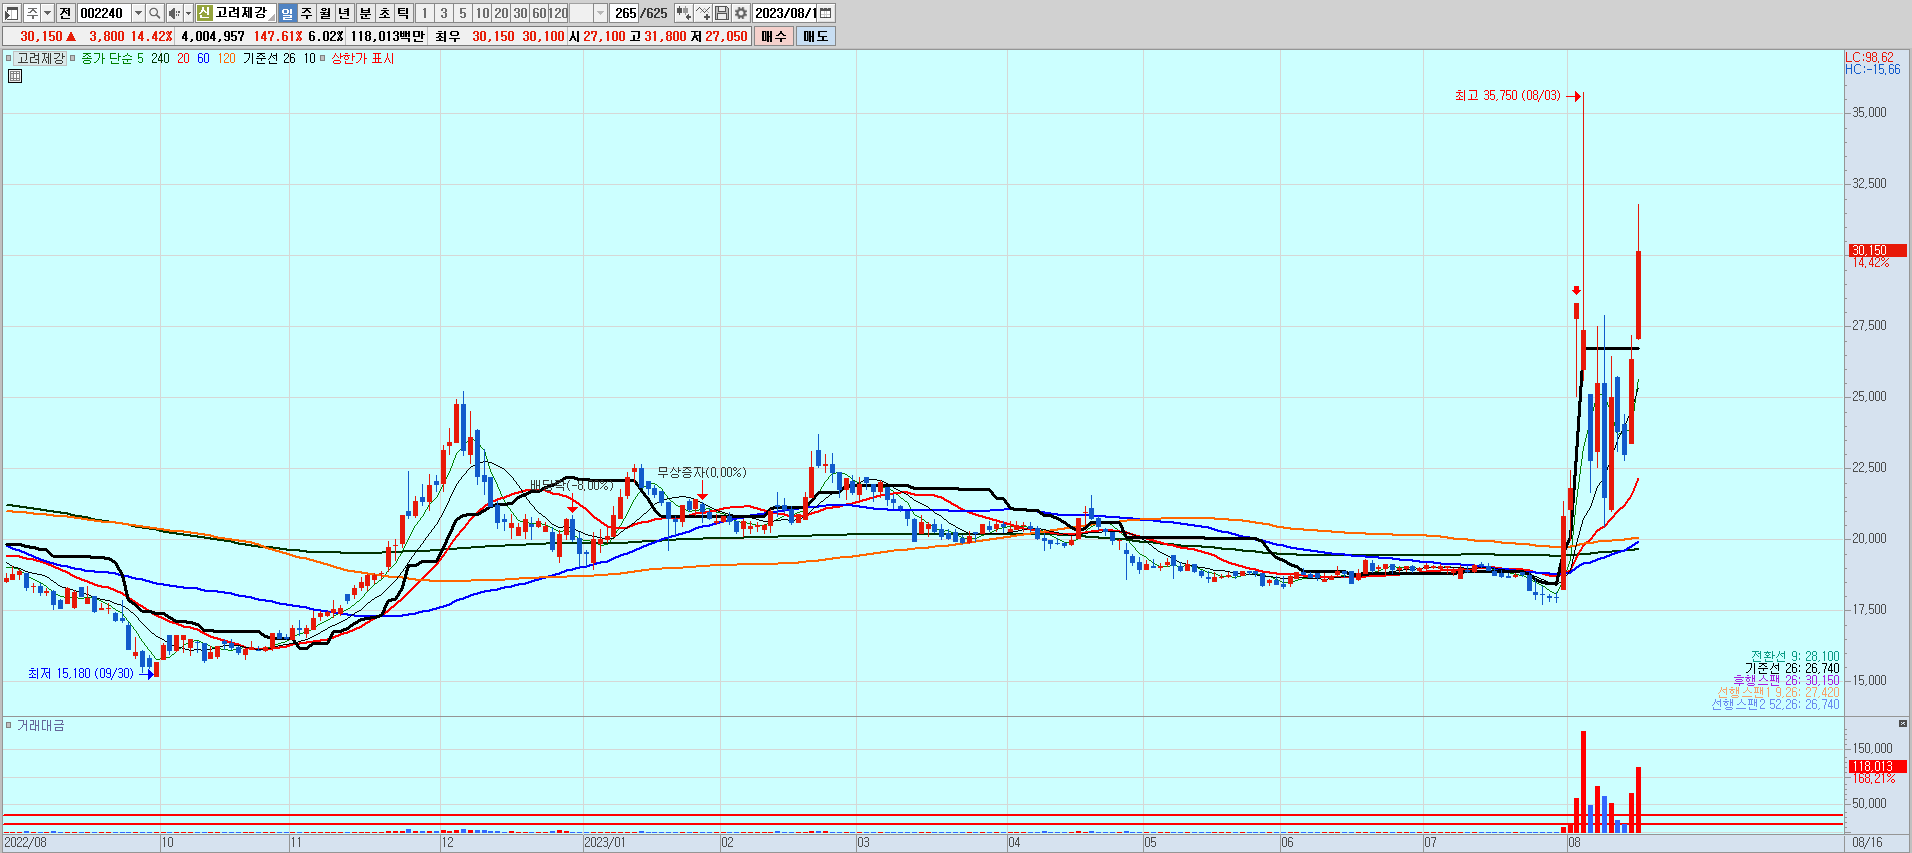Choose the 120 interval button

pyautogui.click(x=558, y=13)
